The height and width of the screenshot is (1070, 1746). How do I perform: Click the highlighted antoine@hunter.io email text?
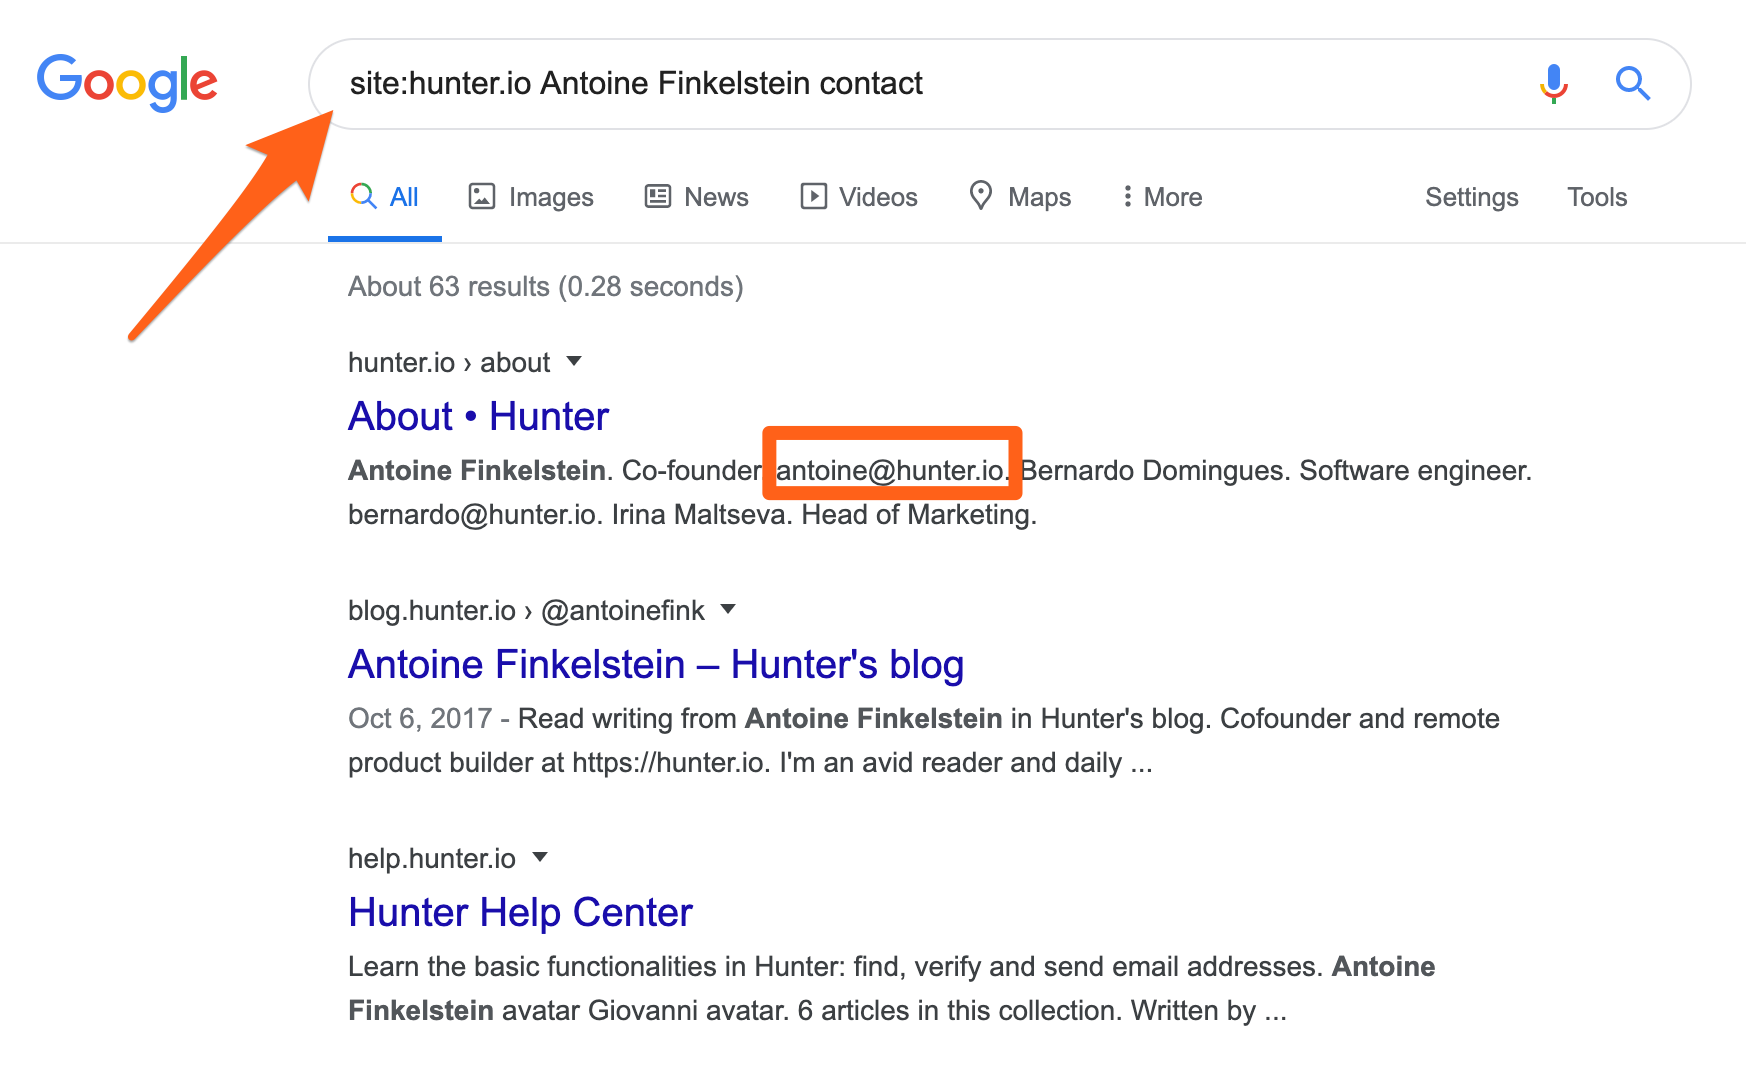tap(891, 470)
